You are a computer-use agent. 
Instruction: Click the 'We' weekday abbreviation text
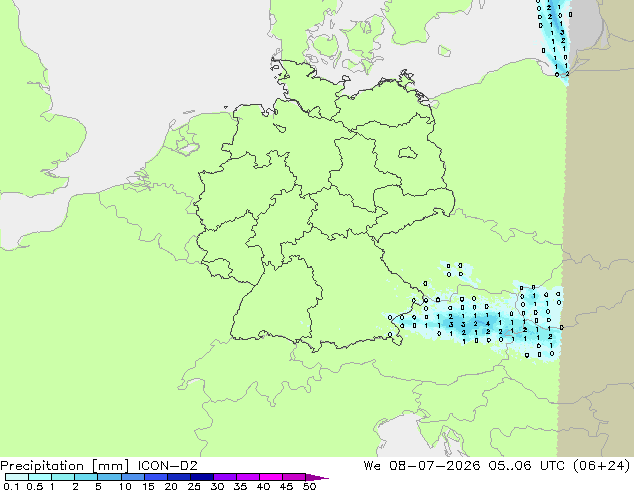click(x=372, y=466)
